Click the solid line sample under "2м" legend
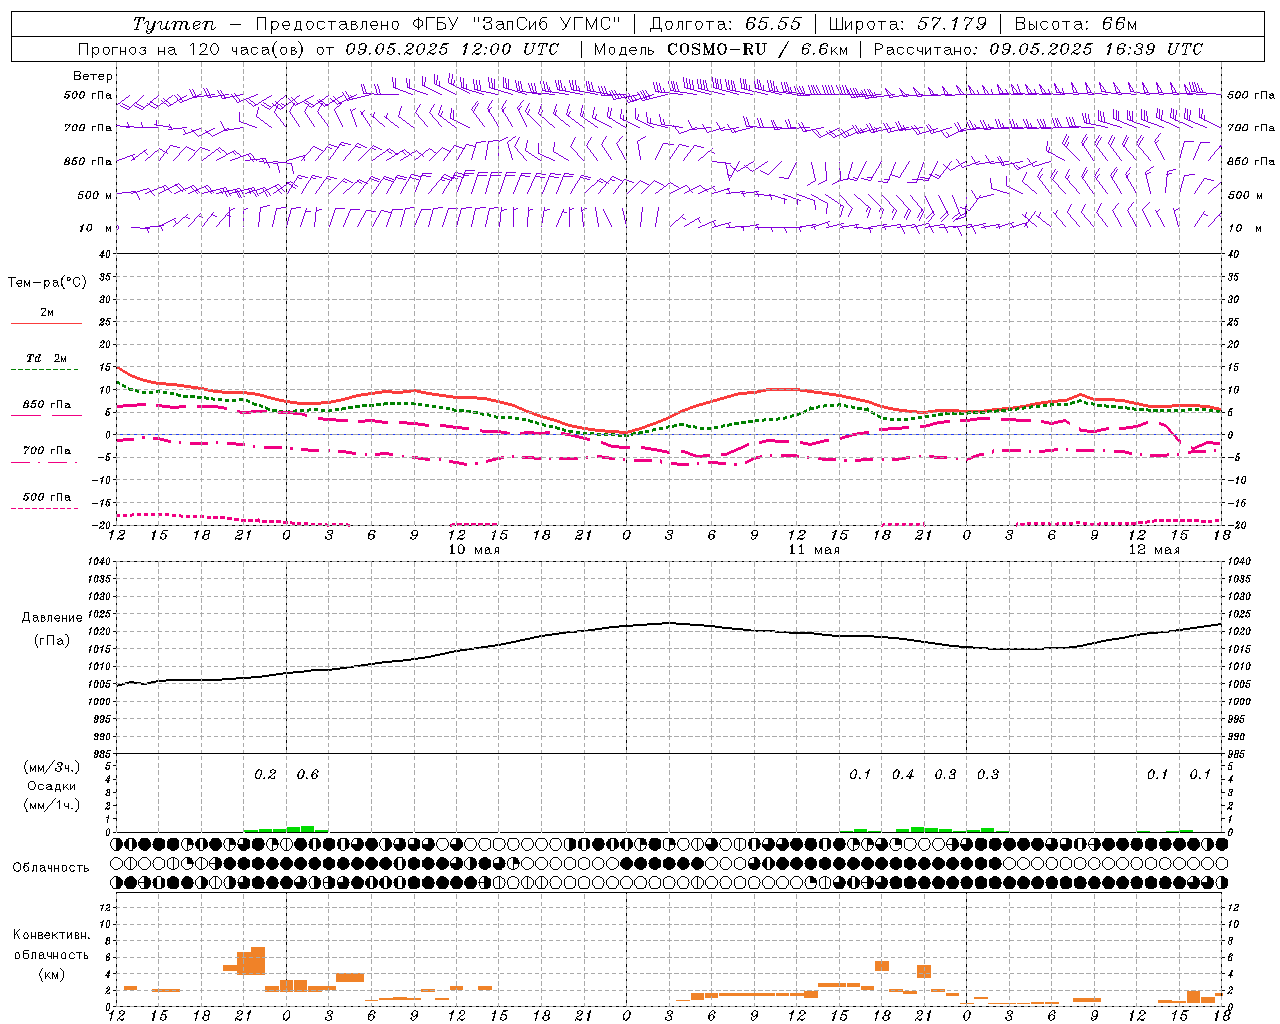Viewport: 1280px width, 1024px height. click(47, 323)
